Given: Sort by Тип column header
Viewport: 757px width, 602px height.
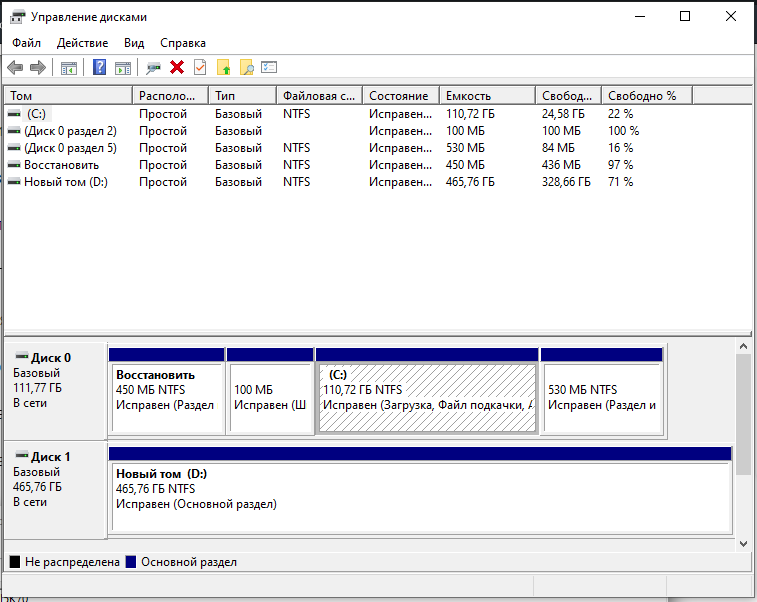Looking at the screenshot, I should click(x=243, y=96).
